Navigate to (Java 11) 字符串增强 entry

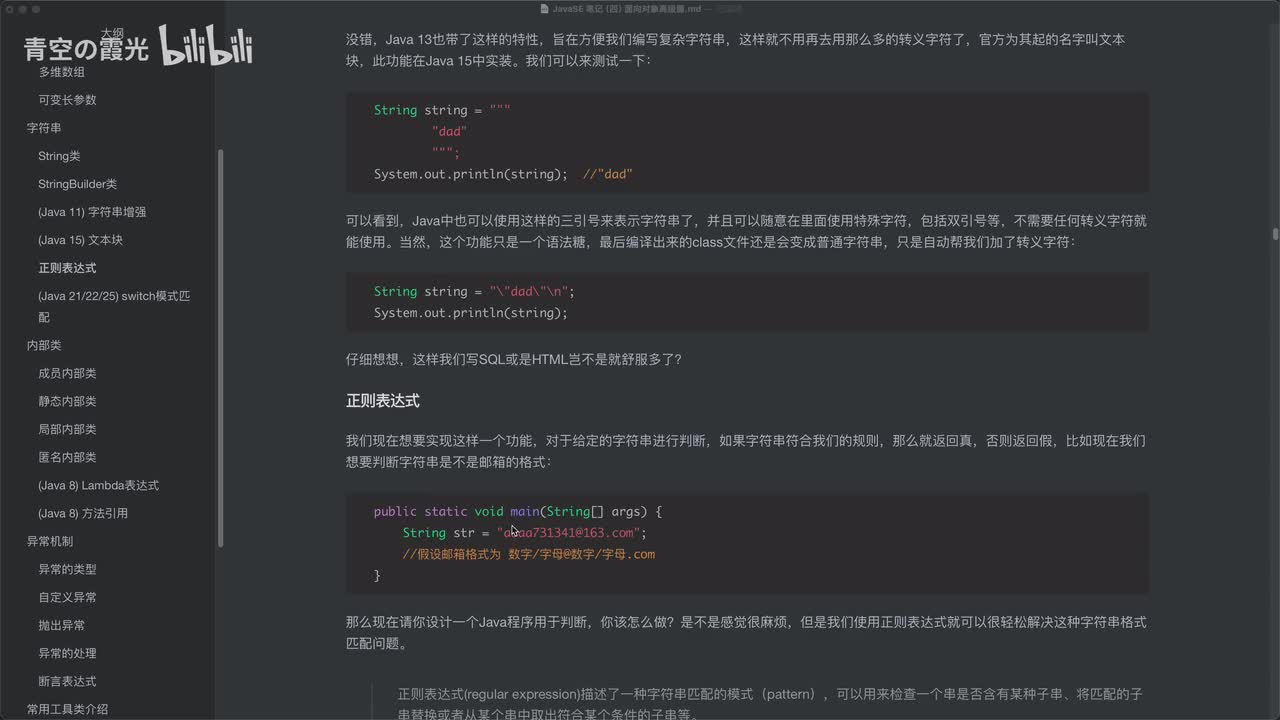[x=92, y=212]
